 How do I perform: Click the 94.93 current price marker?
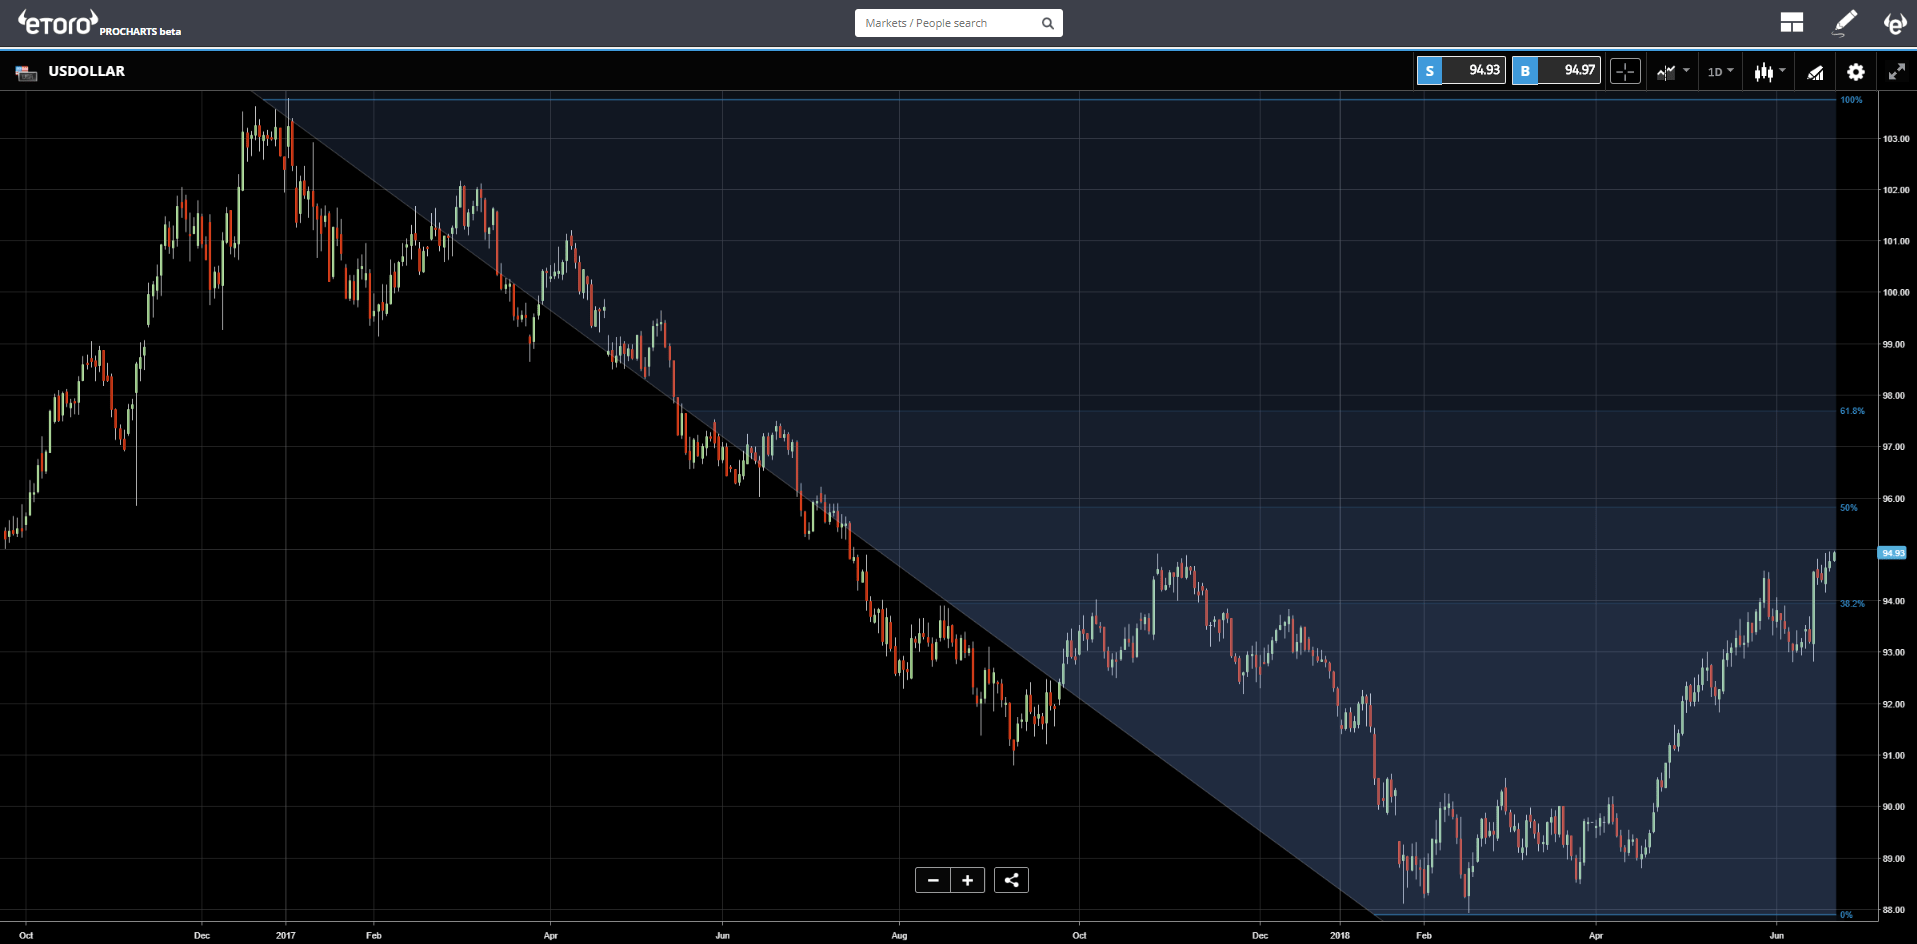point(1892,553)
